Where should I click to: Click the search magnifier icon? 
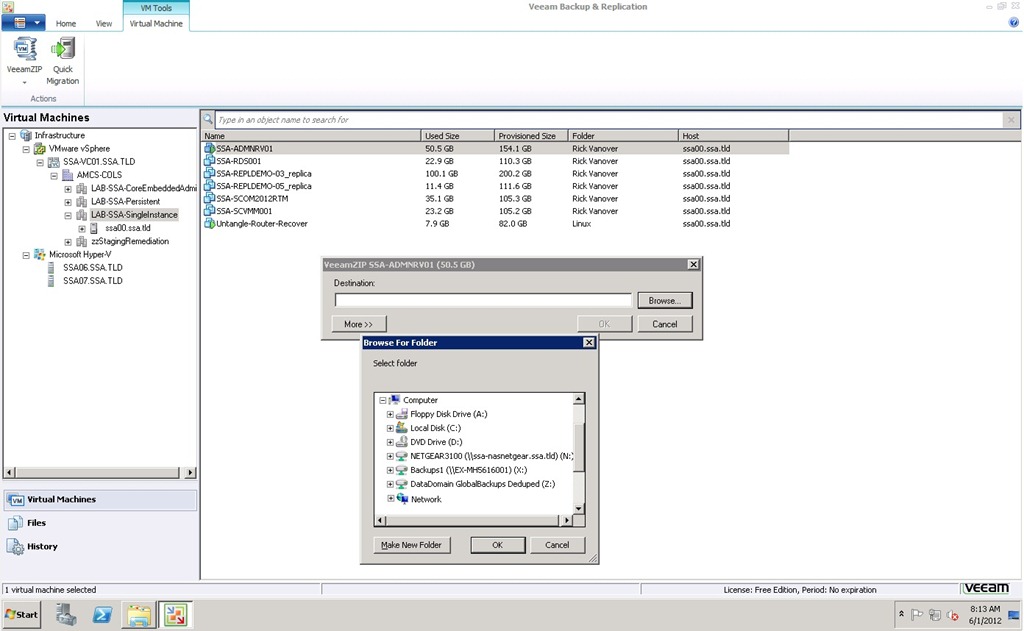pos(208,120)
